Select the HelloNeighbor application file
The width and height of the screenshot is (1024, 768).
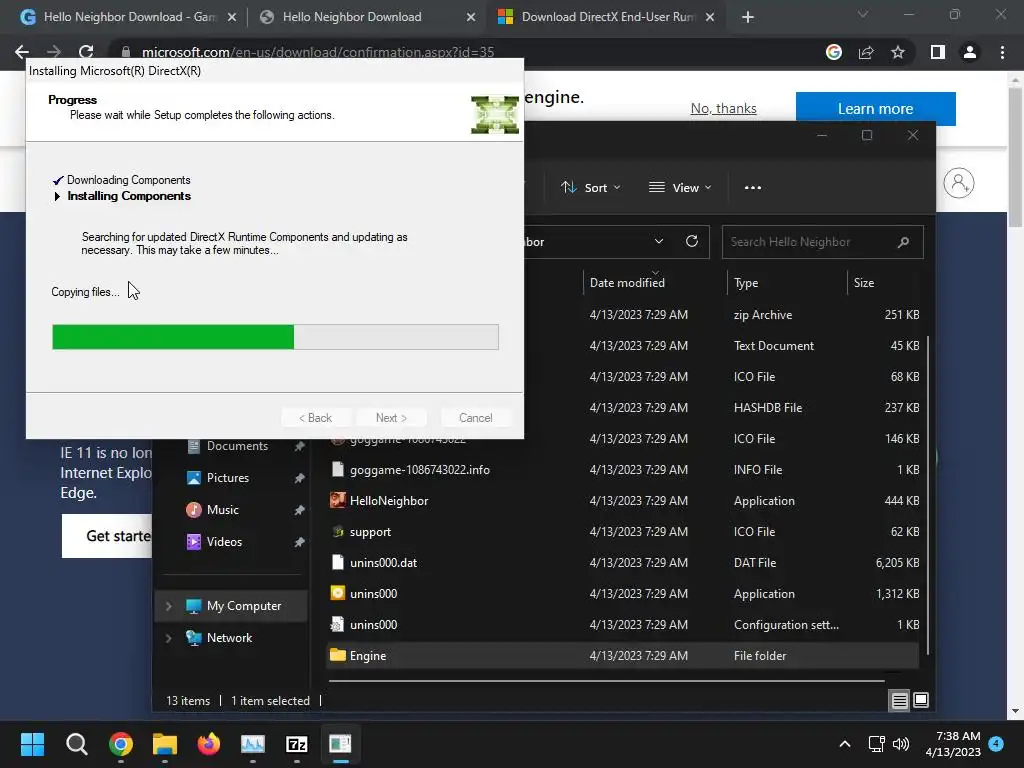tap(622, 501)
